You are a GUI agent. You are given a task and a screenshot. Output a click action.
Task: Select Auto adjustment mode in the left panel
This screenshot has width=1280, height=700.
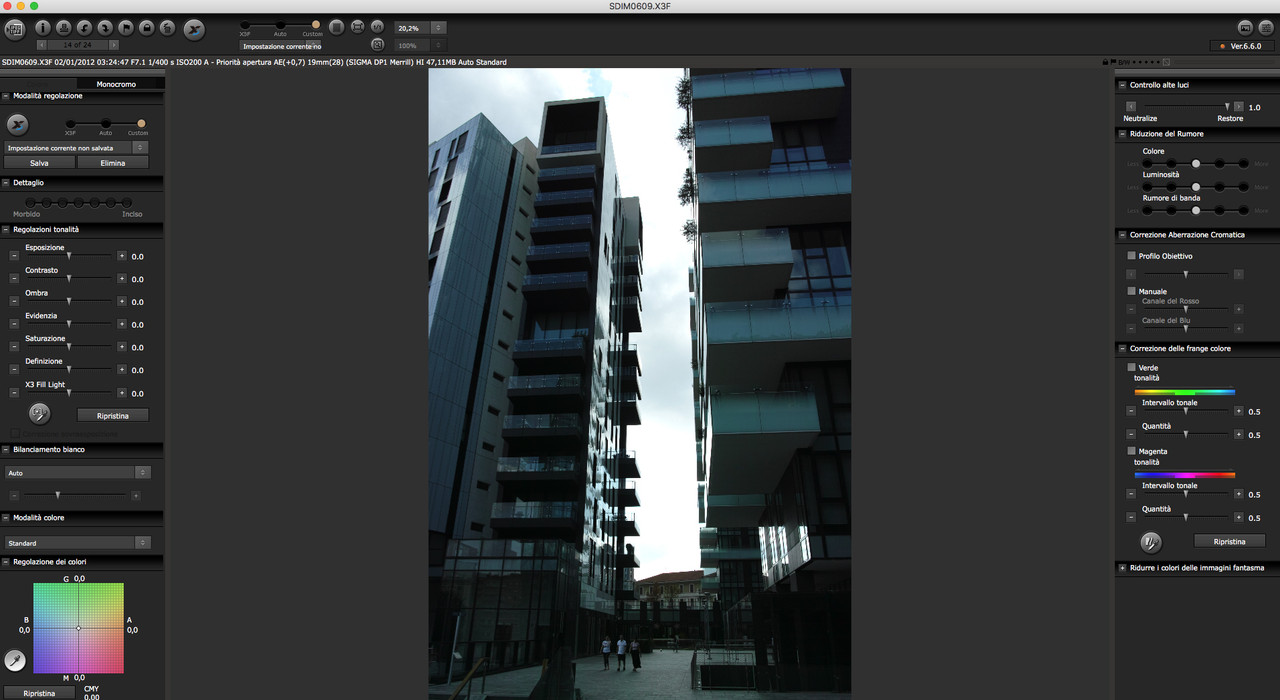(105, 124)
